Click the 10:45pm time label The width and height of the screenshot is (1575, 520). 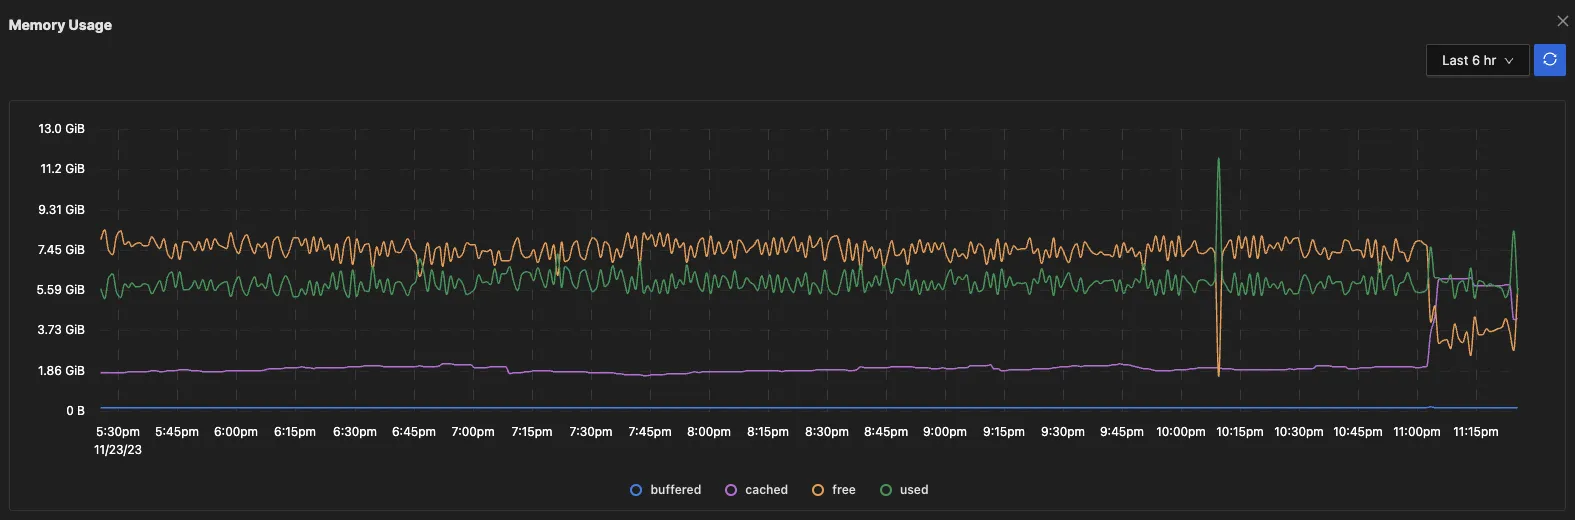[1358, 432]
